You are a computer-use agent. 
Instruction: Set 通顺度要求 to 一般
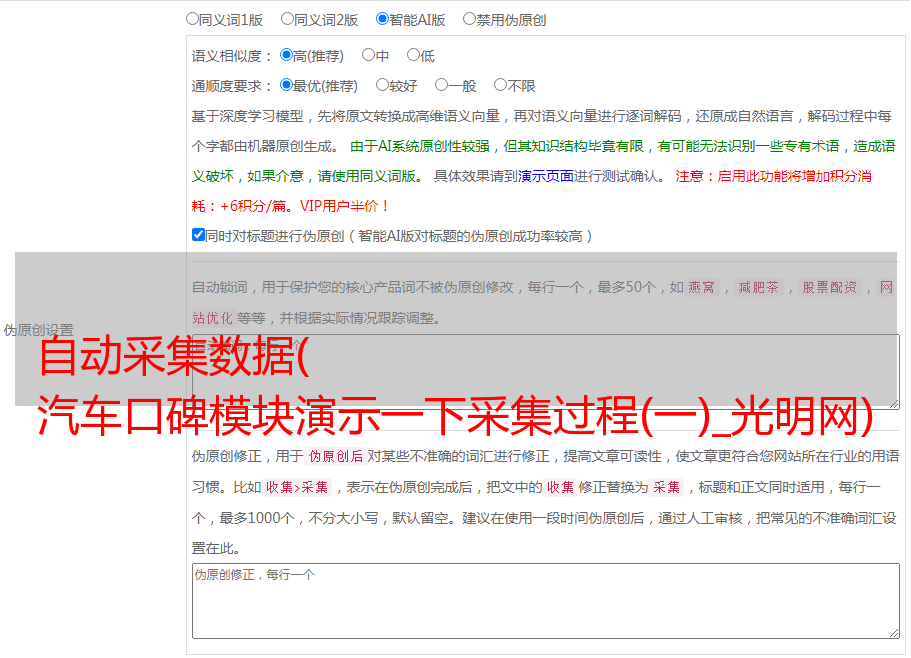[442, 85]
